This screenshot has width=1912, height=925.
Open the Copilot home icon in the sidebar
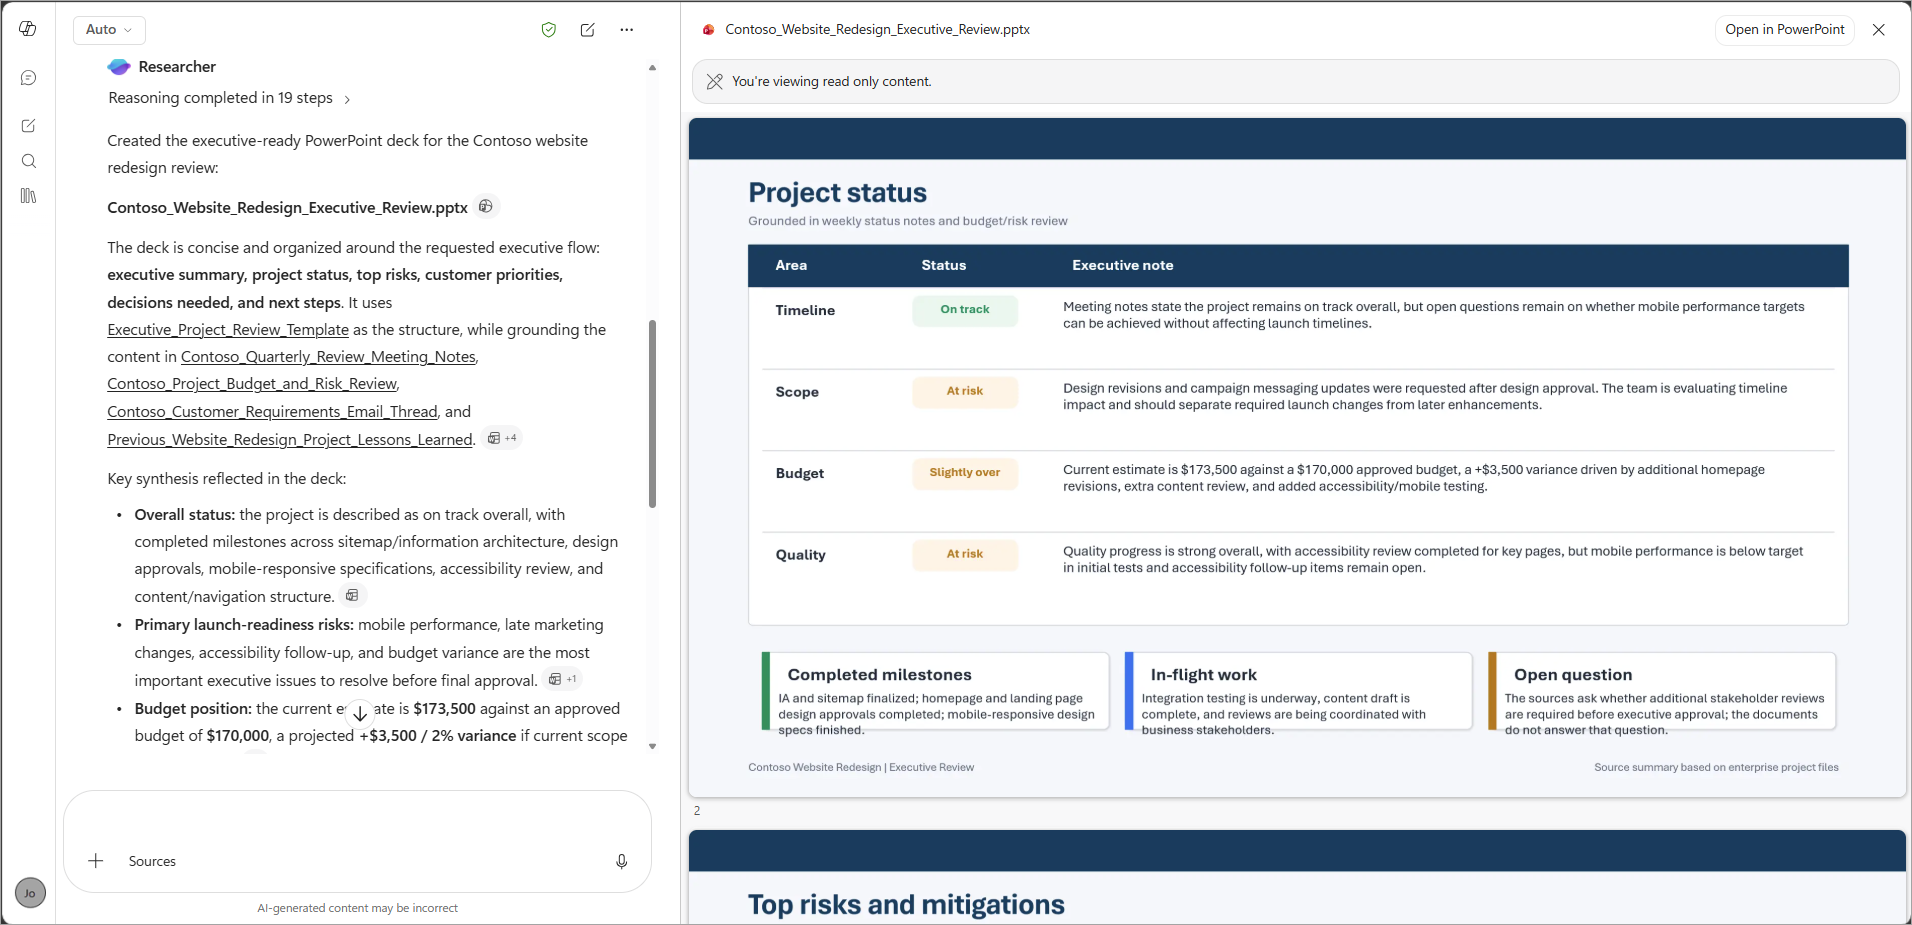[28, 29]
